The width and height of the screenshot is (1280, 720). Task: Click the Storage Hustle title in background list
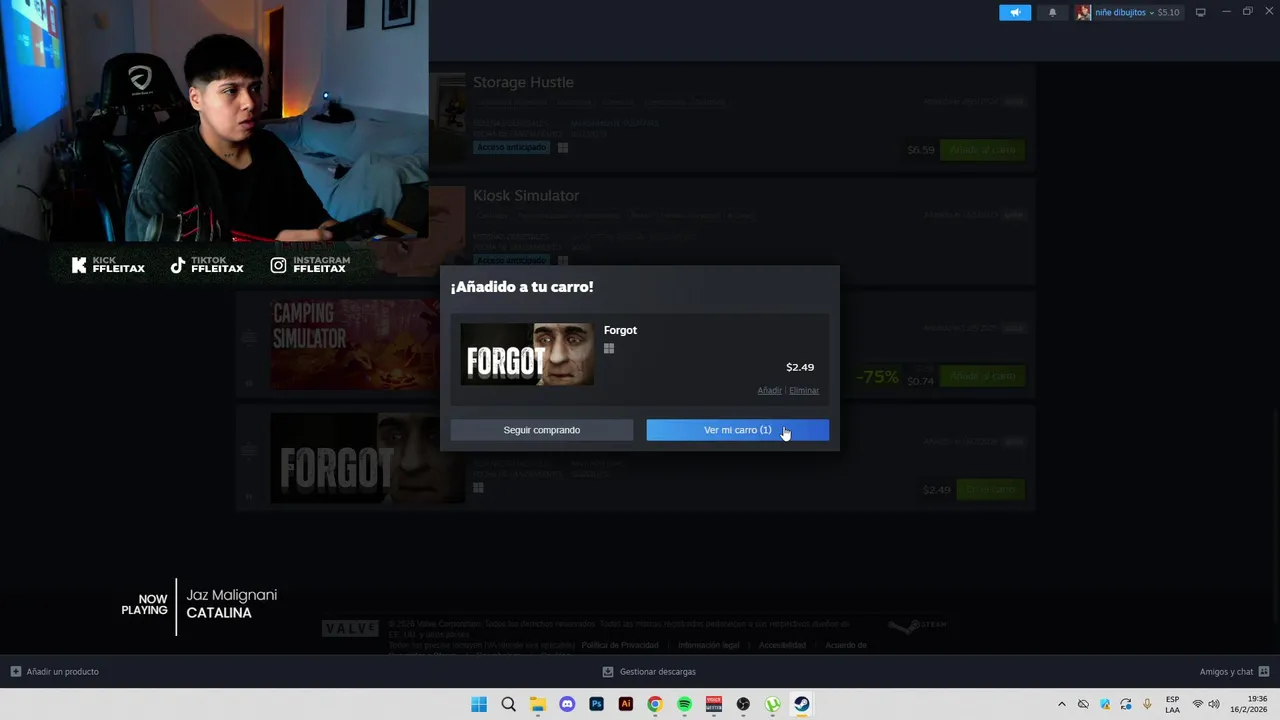(523, 82)
